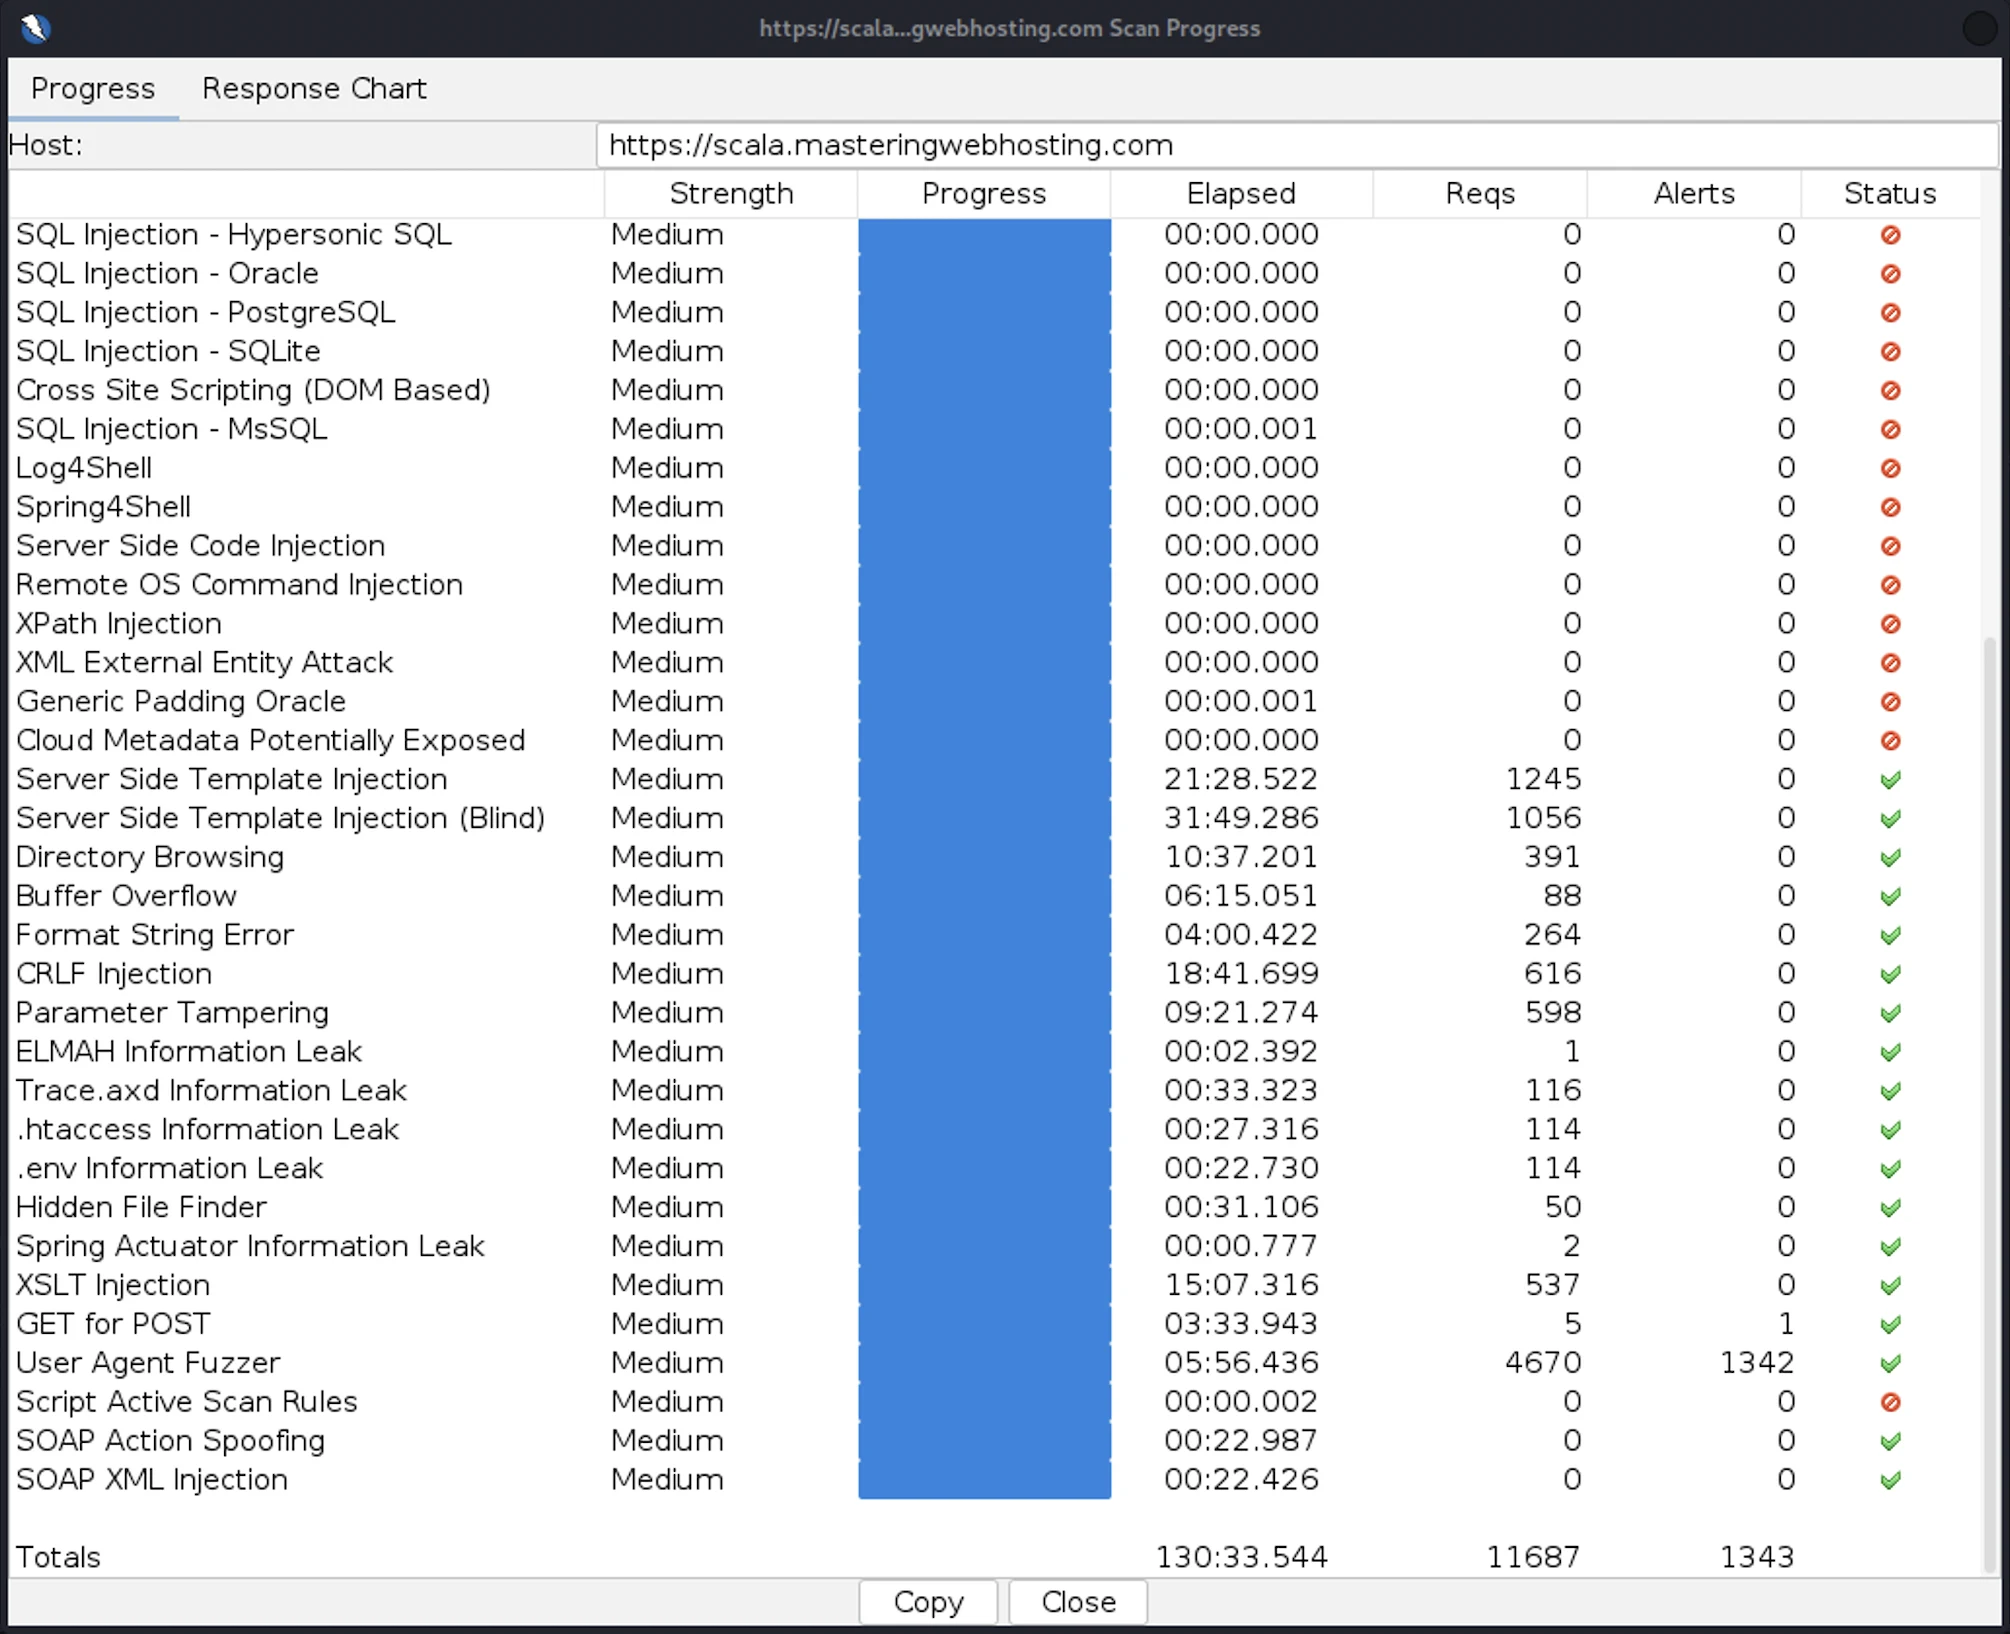Click skipped status icon for Log4Shell row
This screenshot has height=1634, width=2010.
pos(1890,468)
